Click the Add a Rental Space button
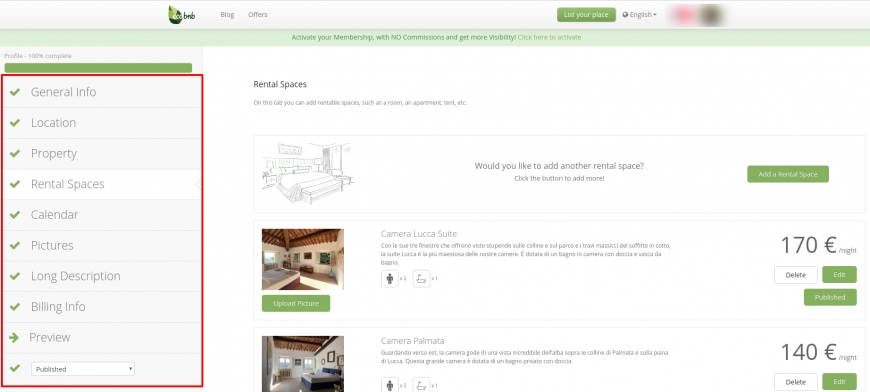The image size is (870, 392). (x=787, y=174)
